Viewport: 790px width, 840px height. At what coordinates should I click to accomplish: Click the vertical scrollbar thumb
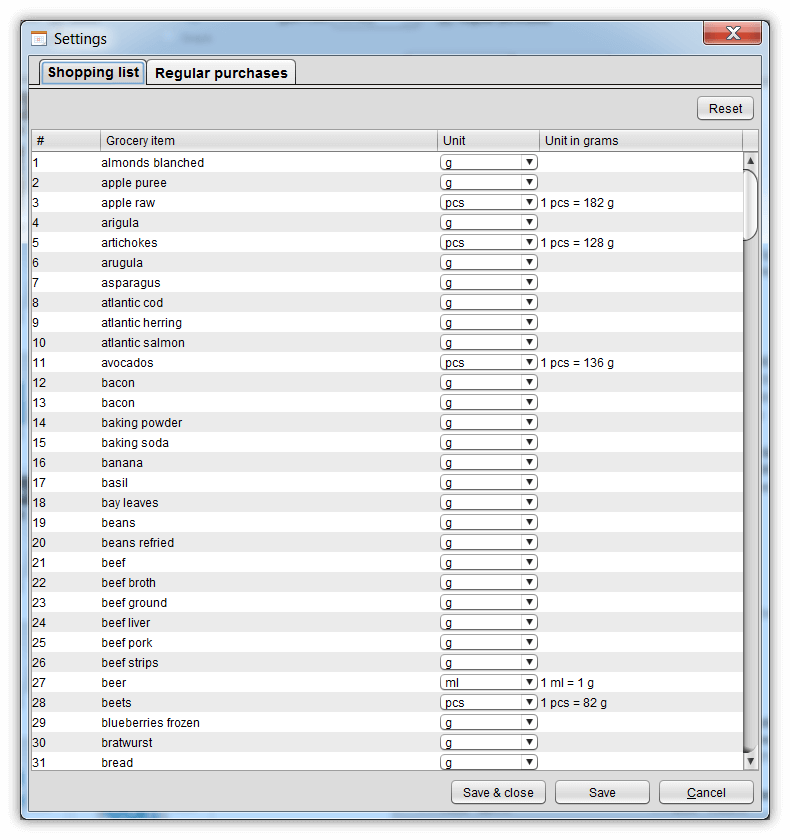coord(751,205)
